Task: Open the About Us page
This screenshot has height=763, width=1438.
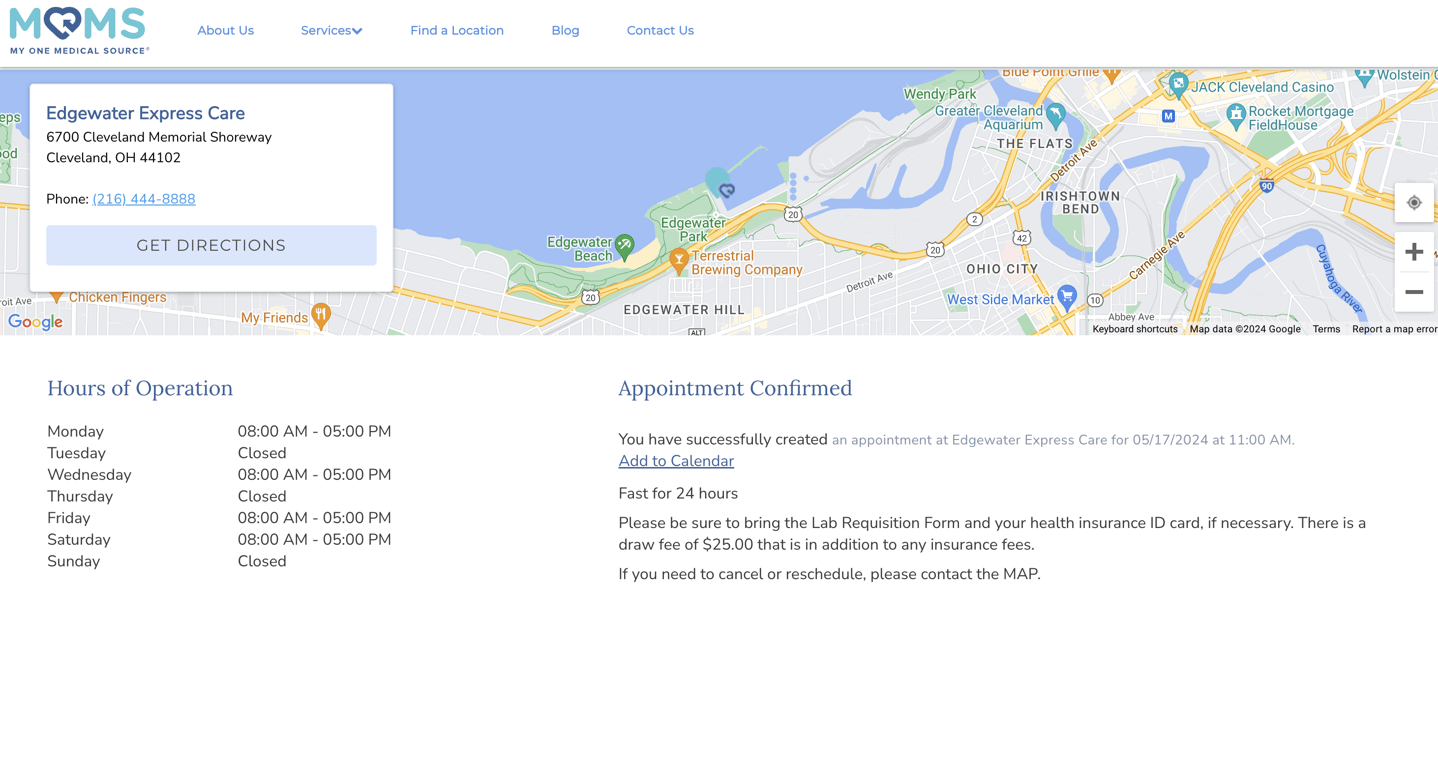Action: 225,30
